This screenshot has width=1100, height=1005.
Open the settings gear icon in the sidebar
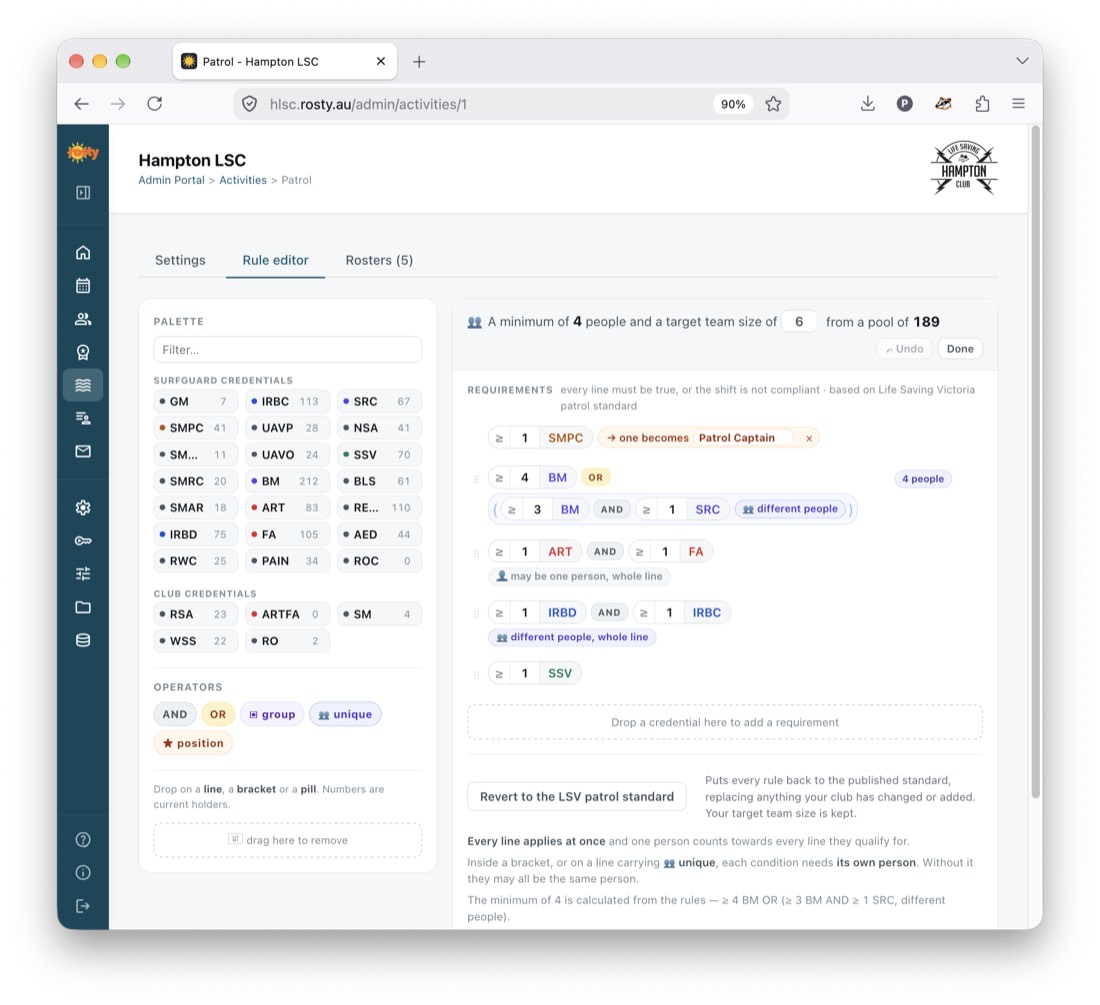tap(83, 507)
